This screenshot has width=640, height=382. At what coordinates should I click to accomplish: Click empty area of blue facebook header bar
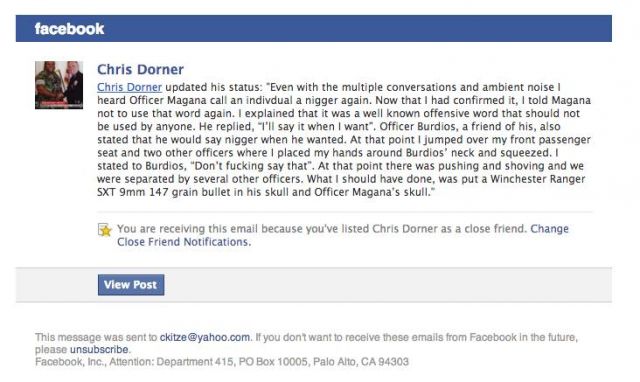[359, 29]
